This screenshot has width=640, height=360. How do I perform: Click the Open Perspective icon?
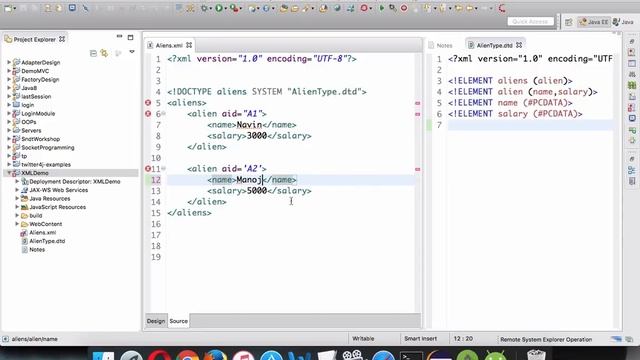569,22
